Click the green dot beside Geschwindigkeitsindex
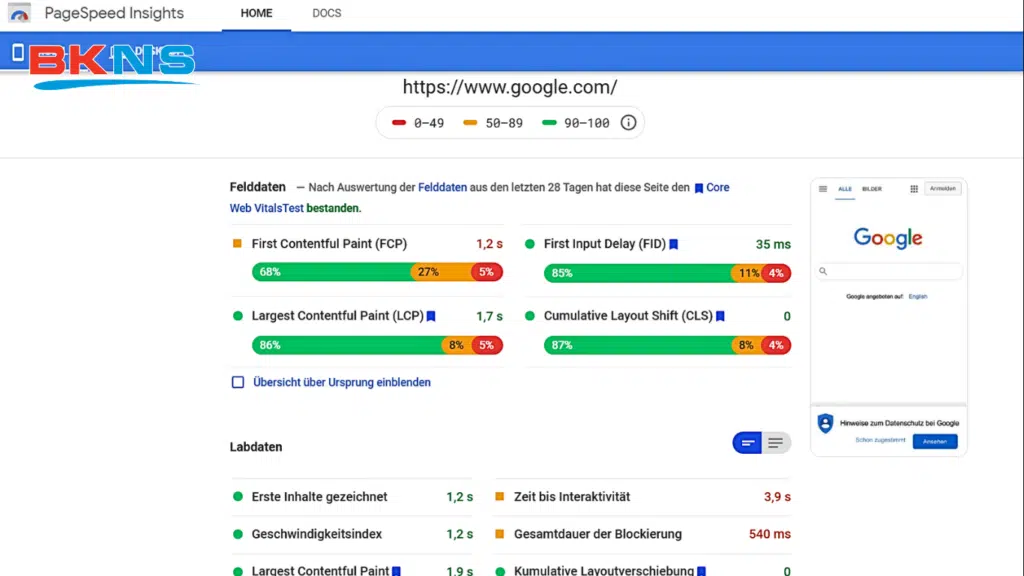Screen dimensions: 1024x576 point(238,534)
